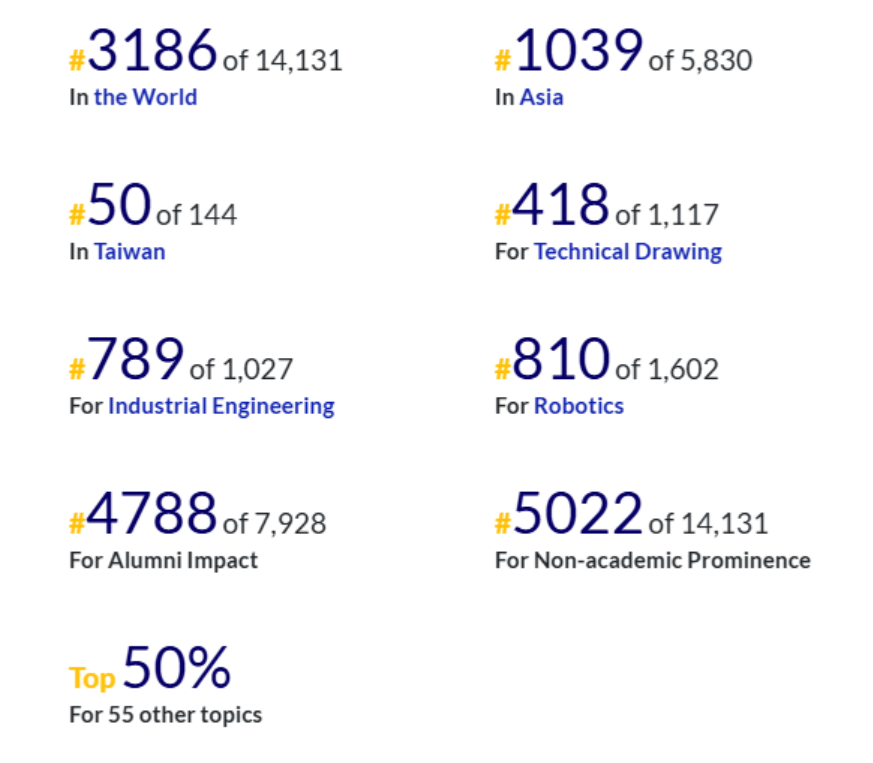This screenshot has width=873, height=763.
Task: Select the Asia rank number 1039
Action: tap(577, 52)
